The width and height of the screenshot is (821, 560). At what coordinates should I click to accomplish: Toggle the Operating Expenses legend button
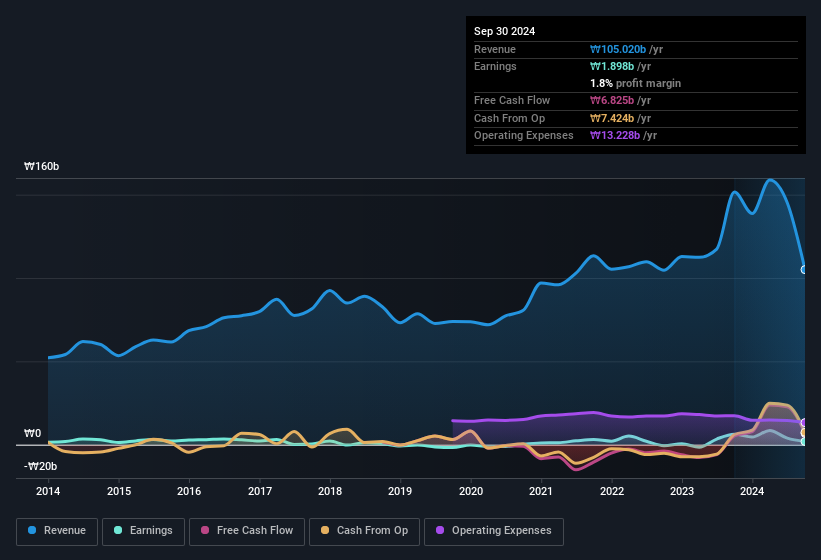[493, 531]
